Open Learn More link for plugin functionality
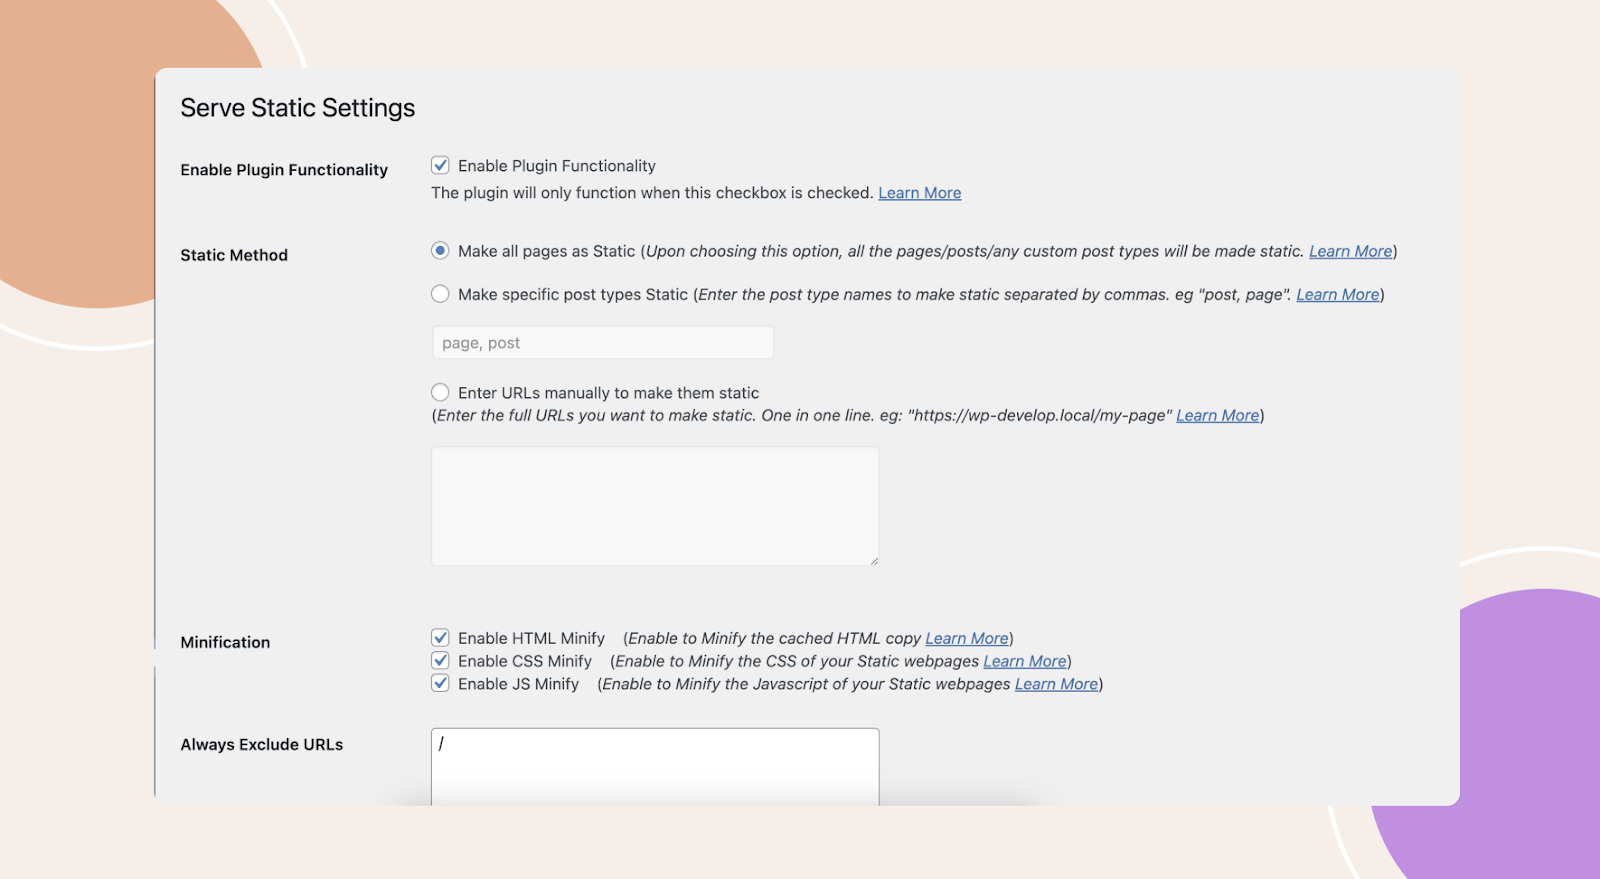This screenshot has width=1600, height=879. pyautogui.click(x=919, y=193)
